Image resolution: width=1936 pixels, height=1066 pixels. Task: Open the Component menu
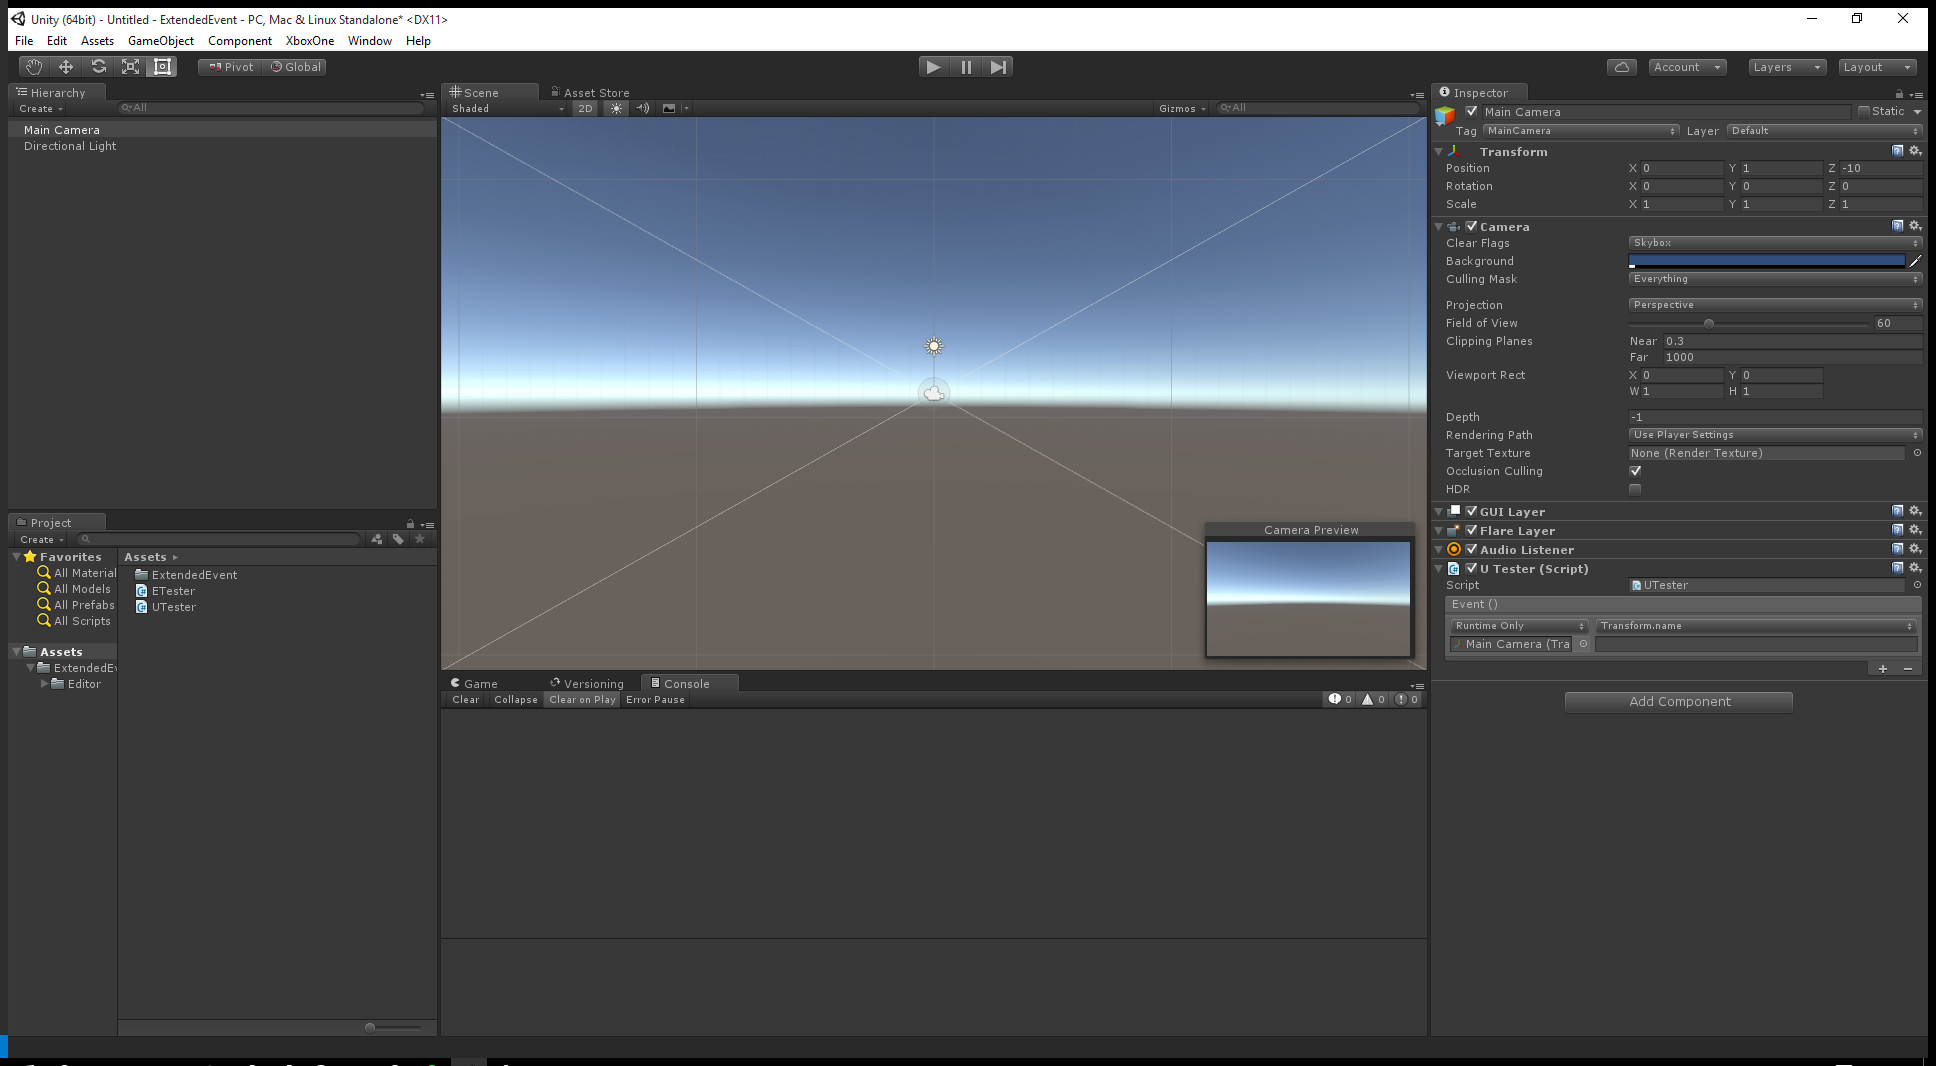240,41
